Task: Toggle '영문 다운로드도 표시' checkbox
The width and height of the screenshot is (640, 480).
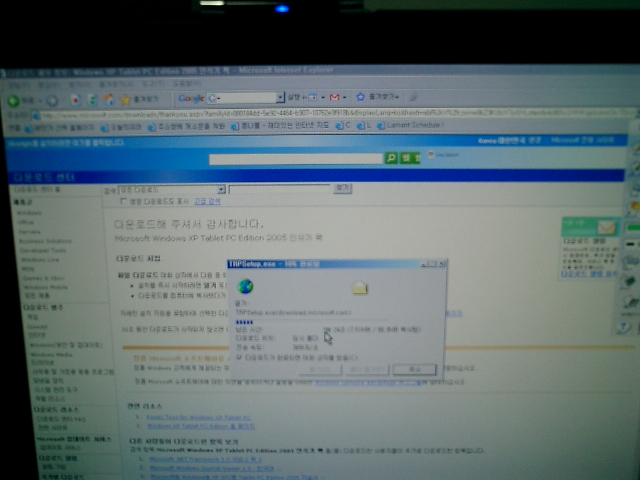Action: pyautogui.click(x=124, y=201)
